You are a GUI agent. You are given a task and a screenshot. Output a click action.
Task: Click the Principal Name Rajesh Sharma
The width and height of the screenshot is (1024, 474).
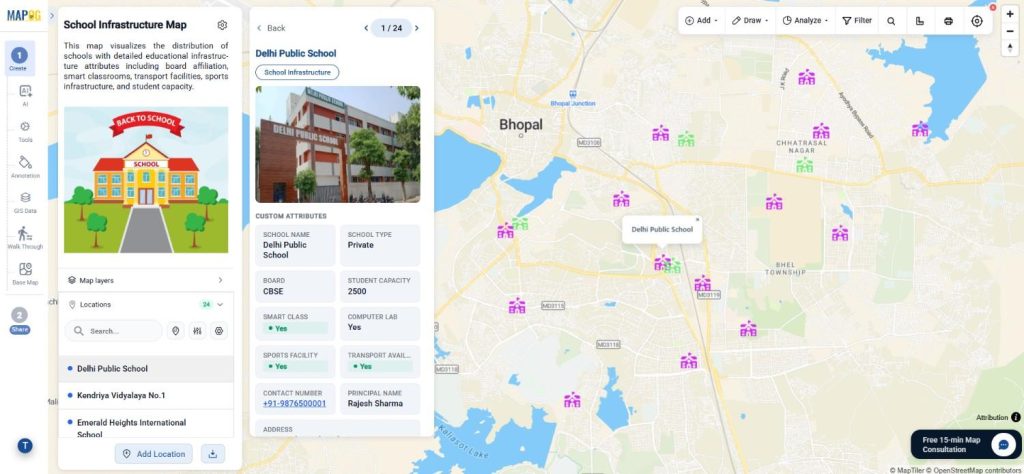click(375, 403)
